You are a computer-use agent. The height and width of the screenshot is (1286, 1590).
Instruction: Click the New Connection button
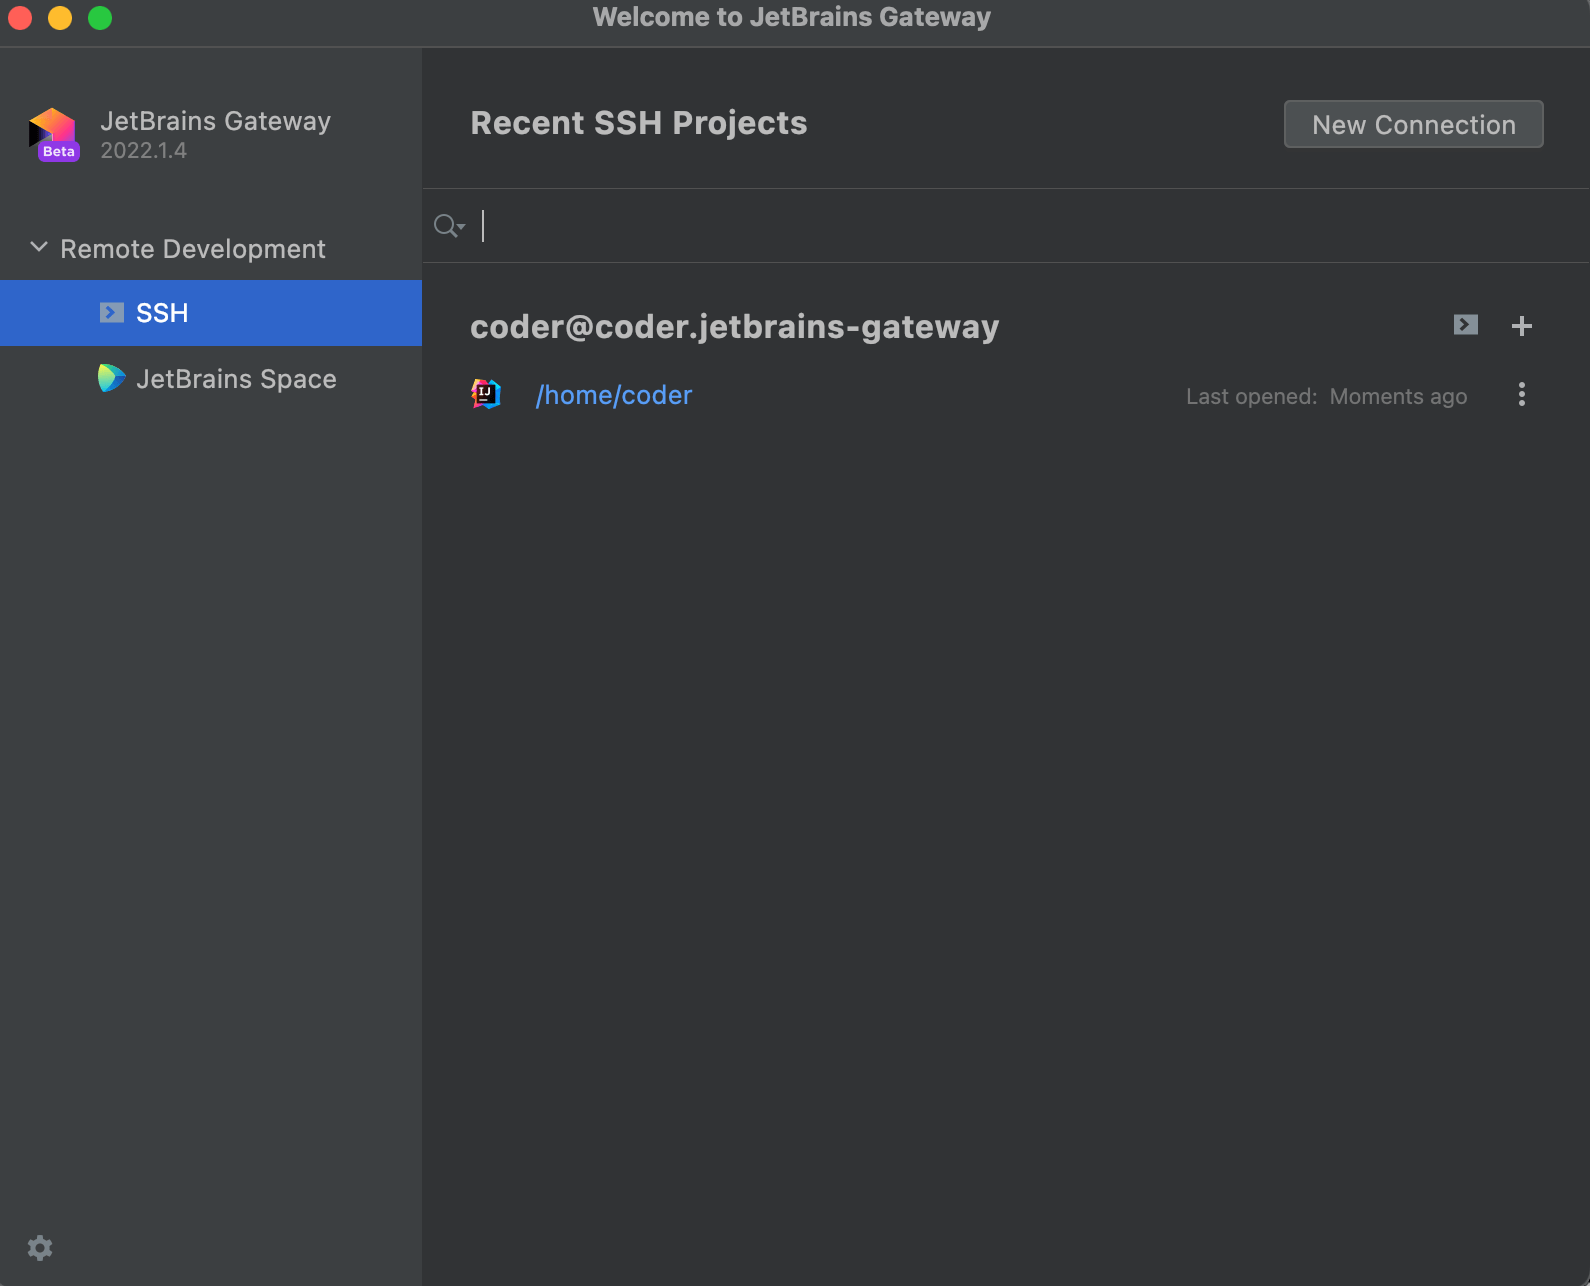(x=1414, y=124)
